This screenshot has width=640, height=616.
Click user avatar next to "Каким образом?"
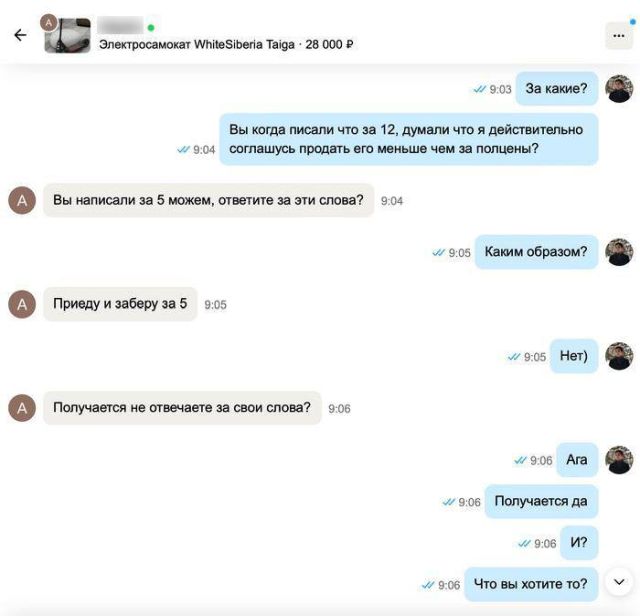[x=619, y=252]
